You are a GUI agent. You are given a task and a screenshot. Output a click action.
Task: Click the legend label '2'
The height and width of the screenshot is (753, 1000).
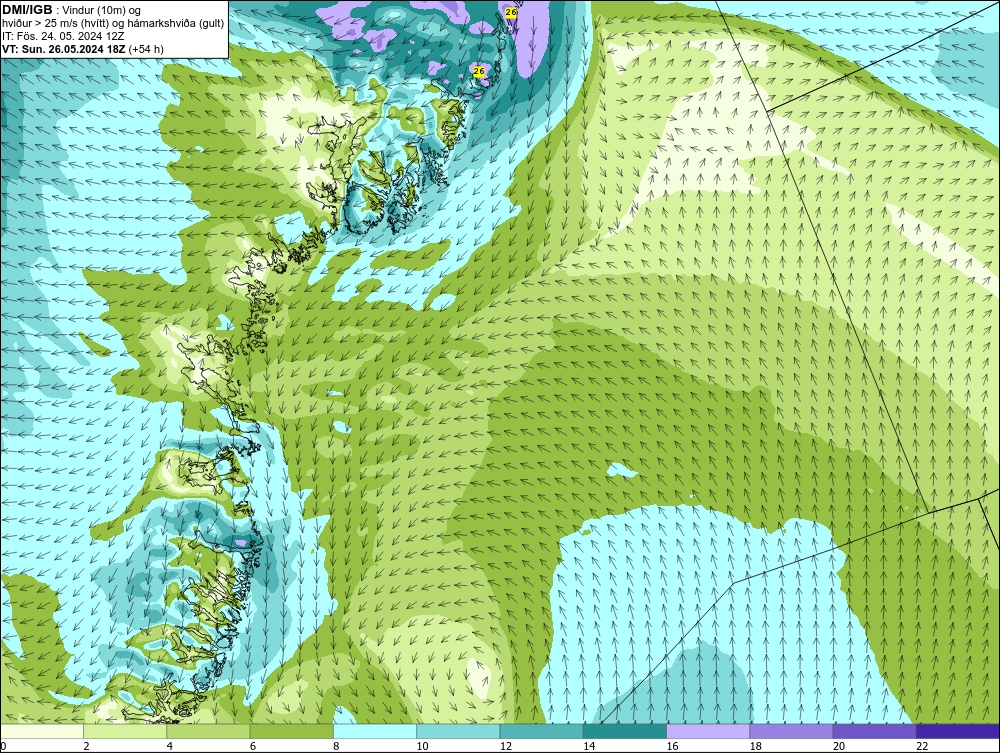pyautogui.click(x=86, y=747)
